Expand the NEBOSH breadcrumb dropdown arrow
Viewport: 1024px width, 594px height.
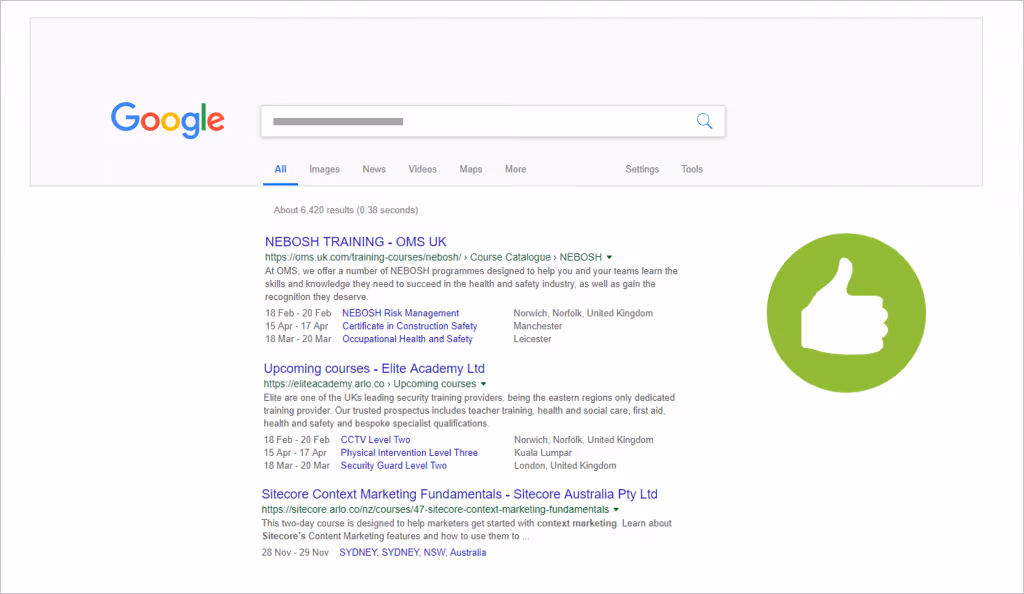610,257
